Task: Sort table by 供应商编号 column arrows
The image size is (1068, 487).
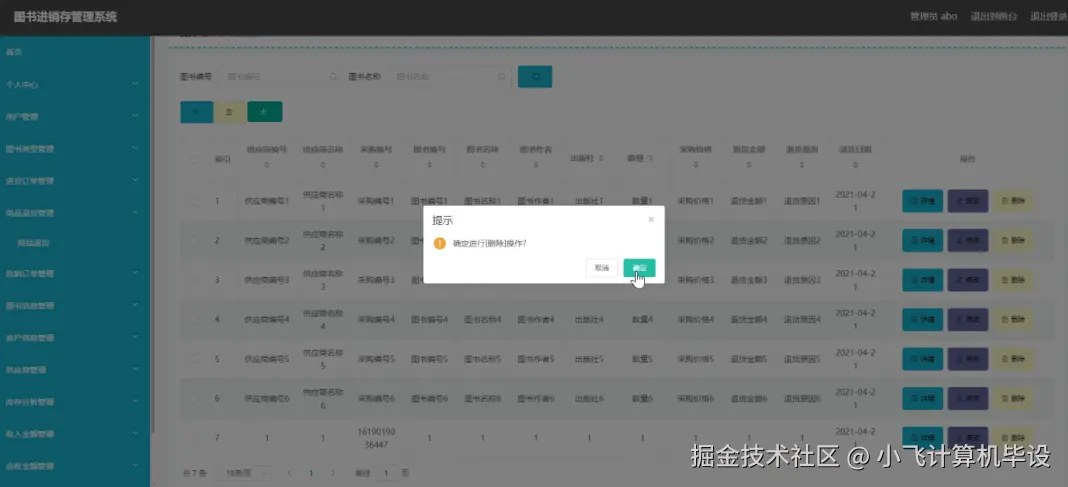Action: 266,166
